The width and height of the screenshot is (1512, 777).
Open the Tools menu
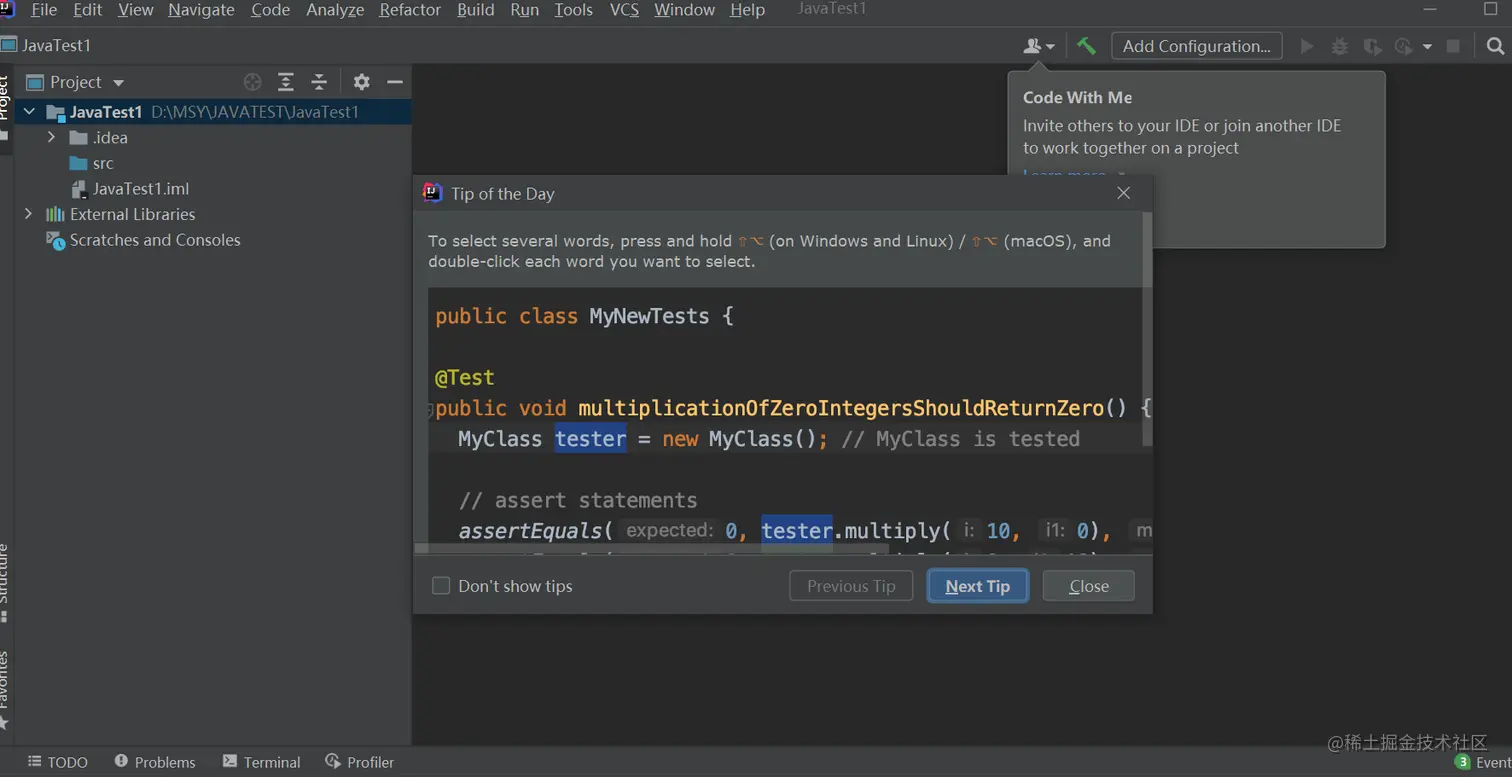click(x=573, y=10)
